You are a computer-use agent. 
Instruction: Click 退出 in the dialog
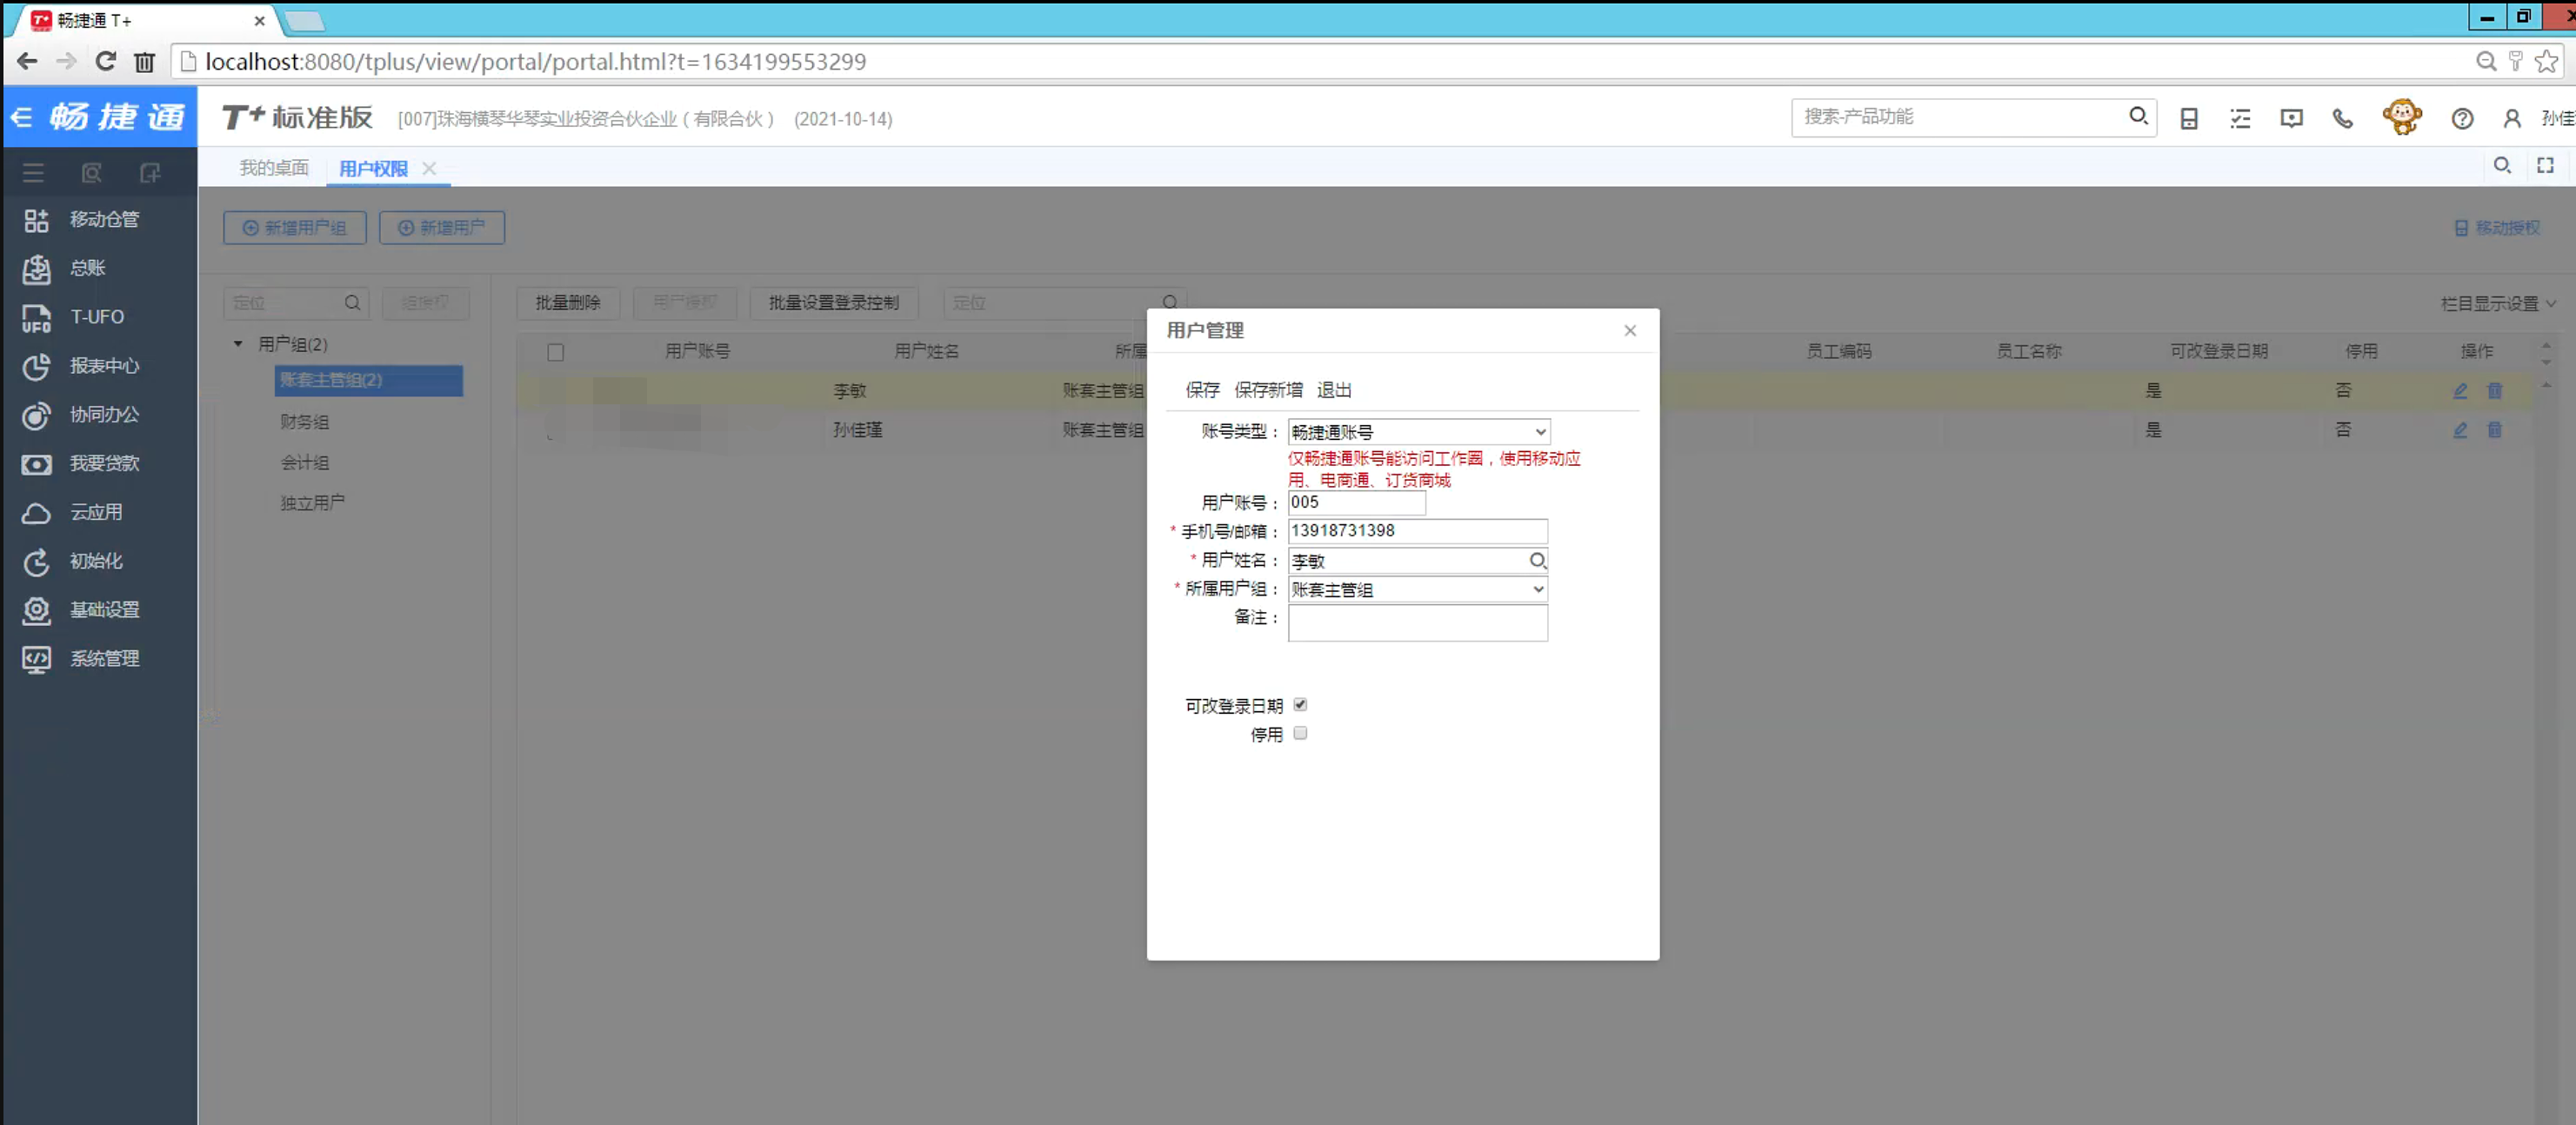click(1334, 390)
